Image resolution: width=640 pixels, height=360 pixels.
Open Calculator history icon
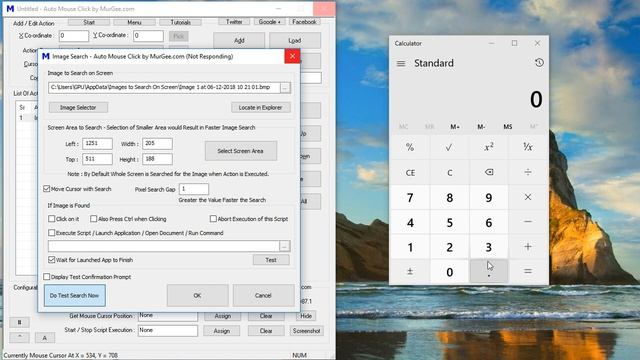[539, 63]
